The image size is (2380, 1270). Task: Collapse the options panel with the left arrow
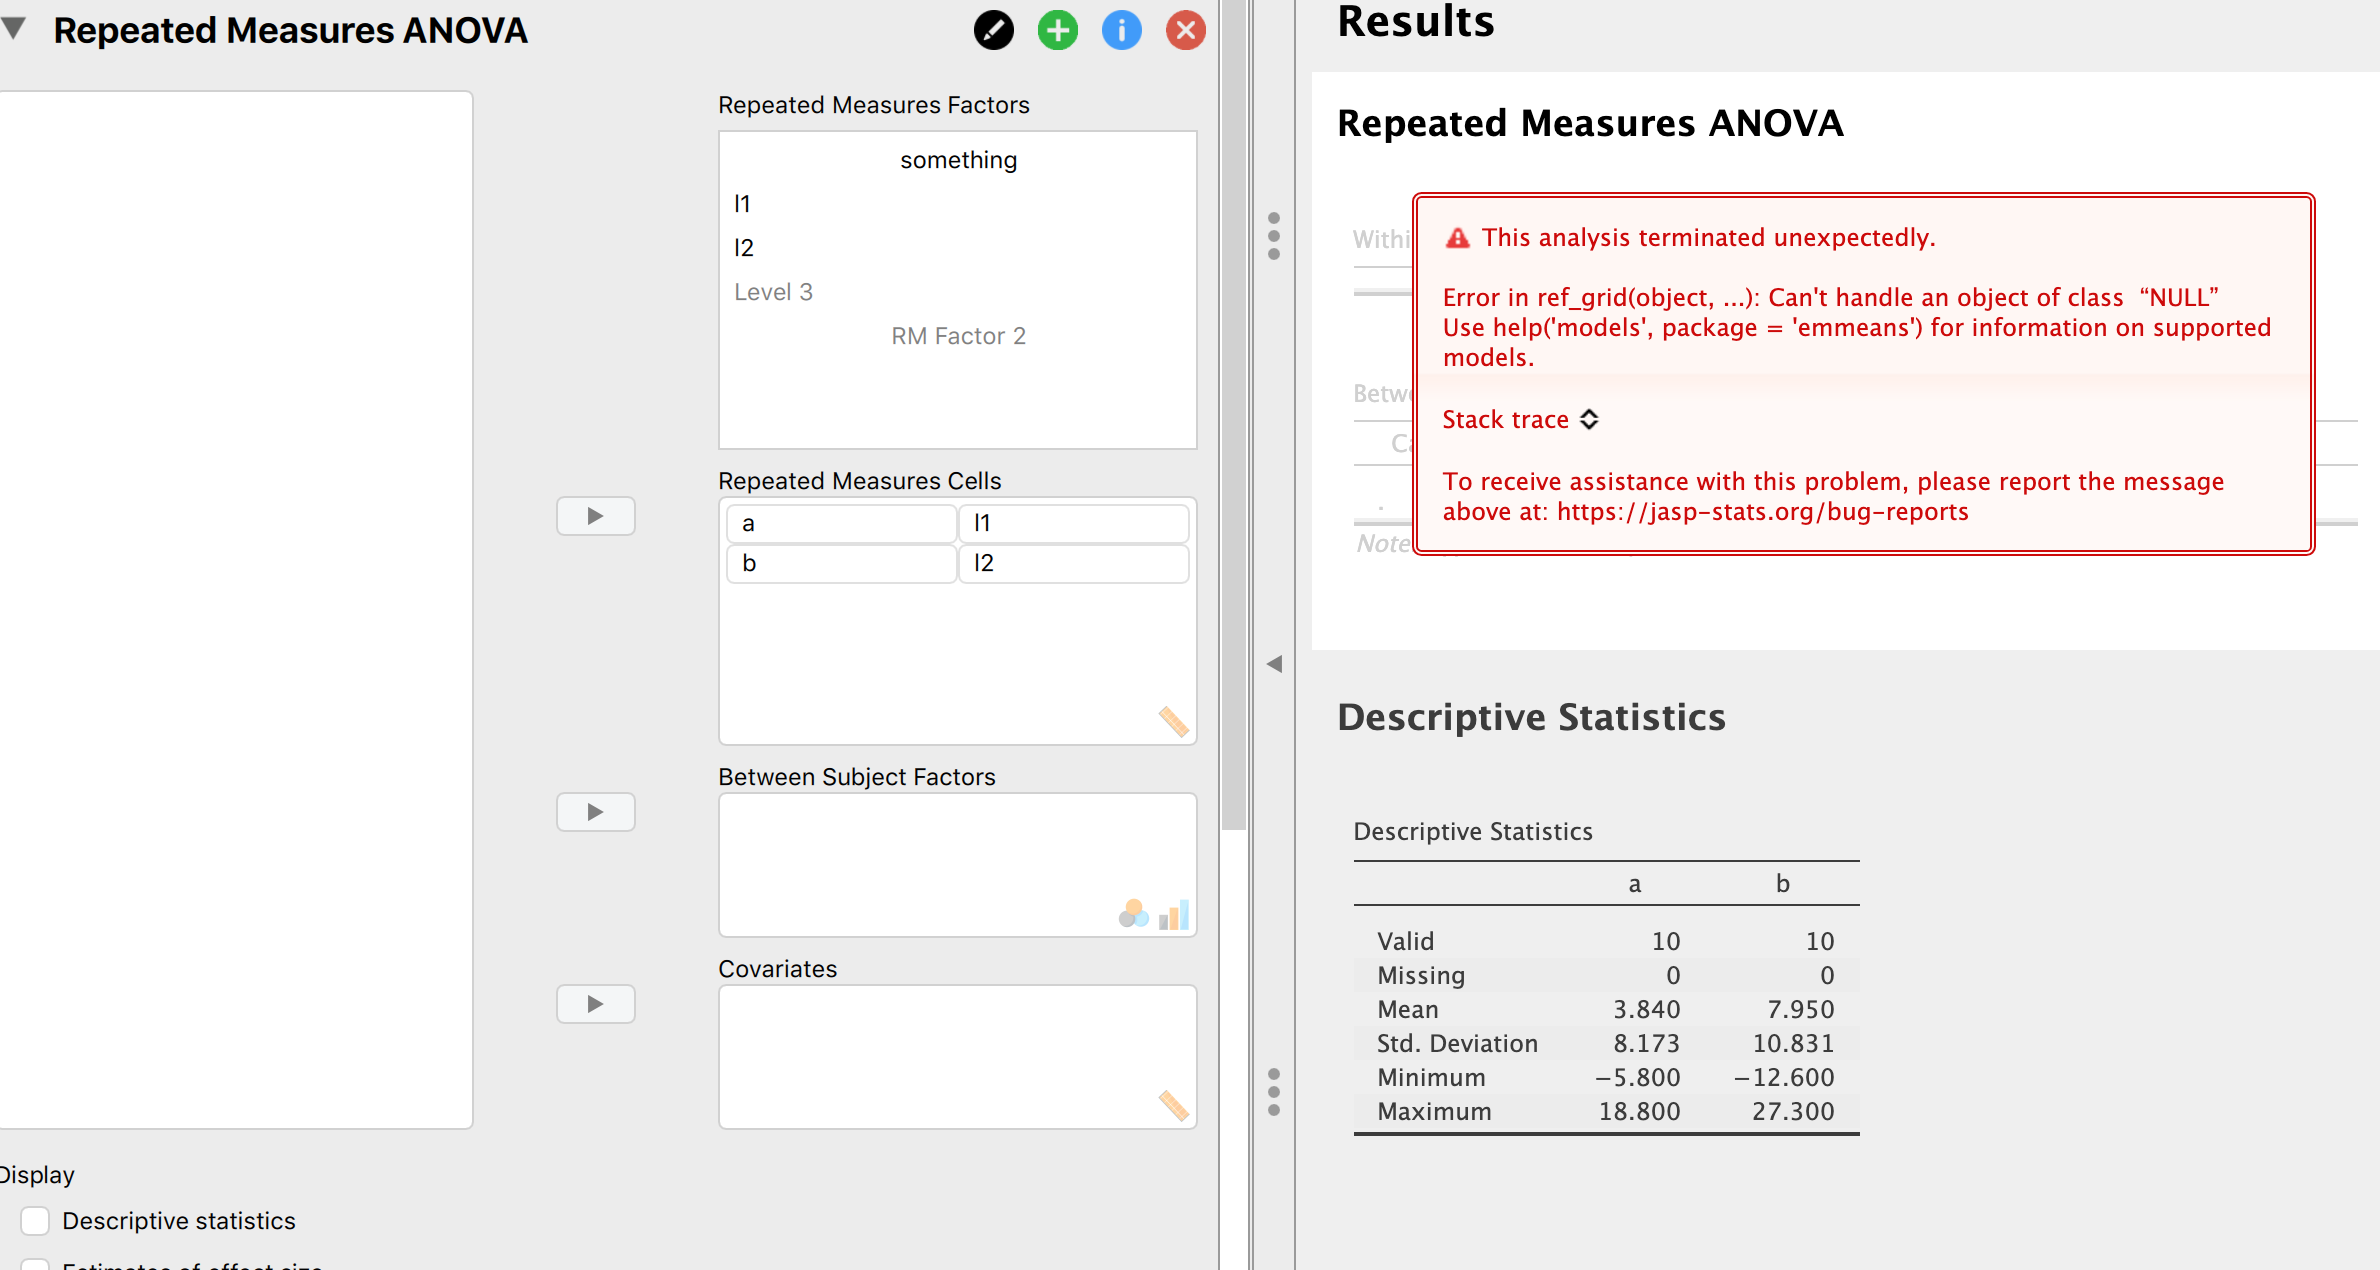[1274, 663]
